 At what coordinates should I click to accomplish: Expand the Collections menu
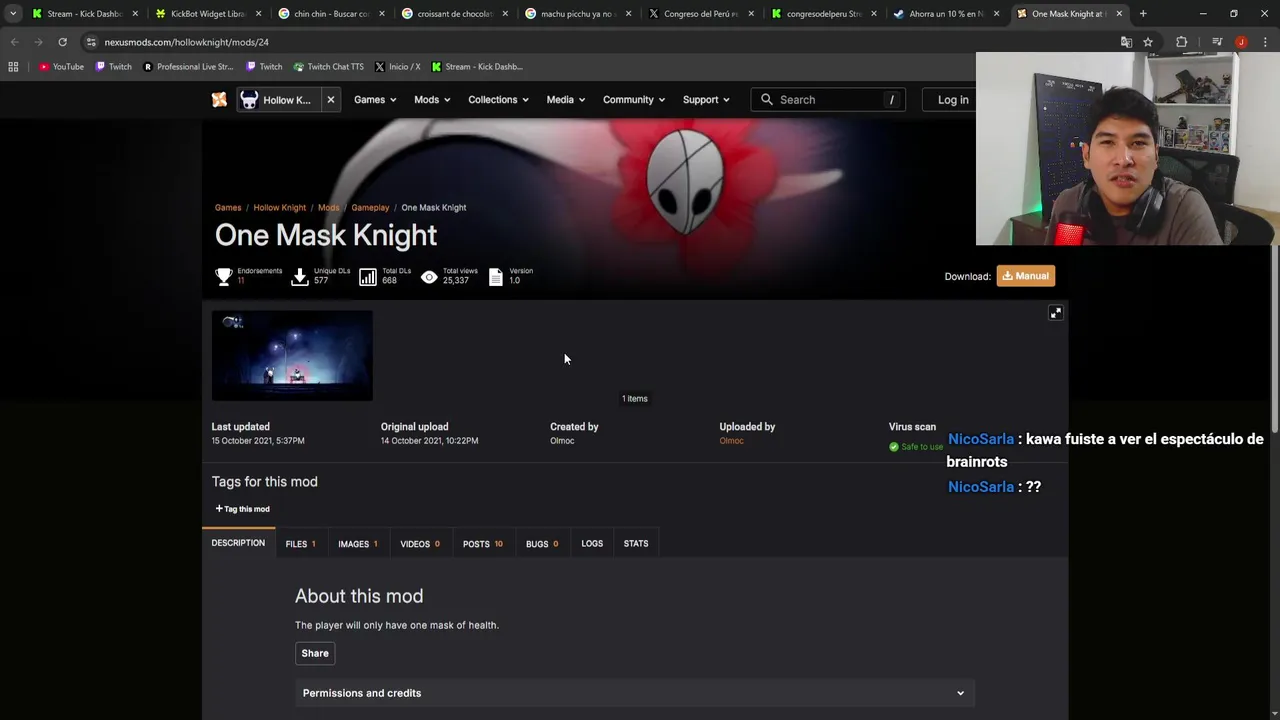[x=498, y=100]
